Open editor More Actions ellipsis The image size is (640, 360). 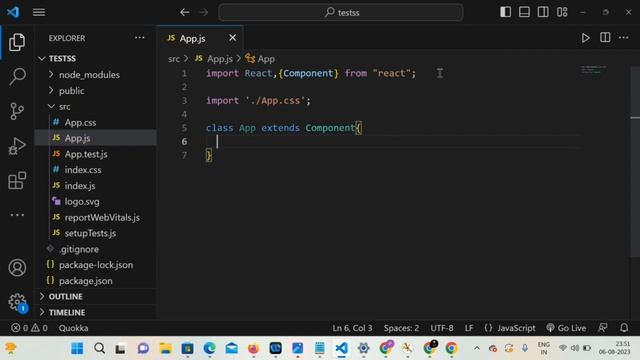point(624,38)
